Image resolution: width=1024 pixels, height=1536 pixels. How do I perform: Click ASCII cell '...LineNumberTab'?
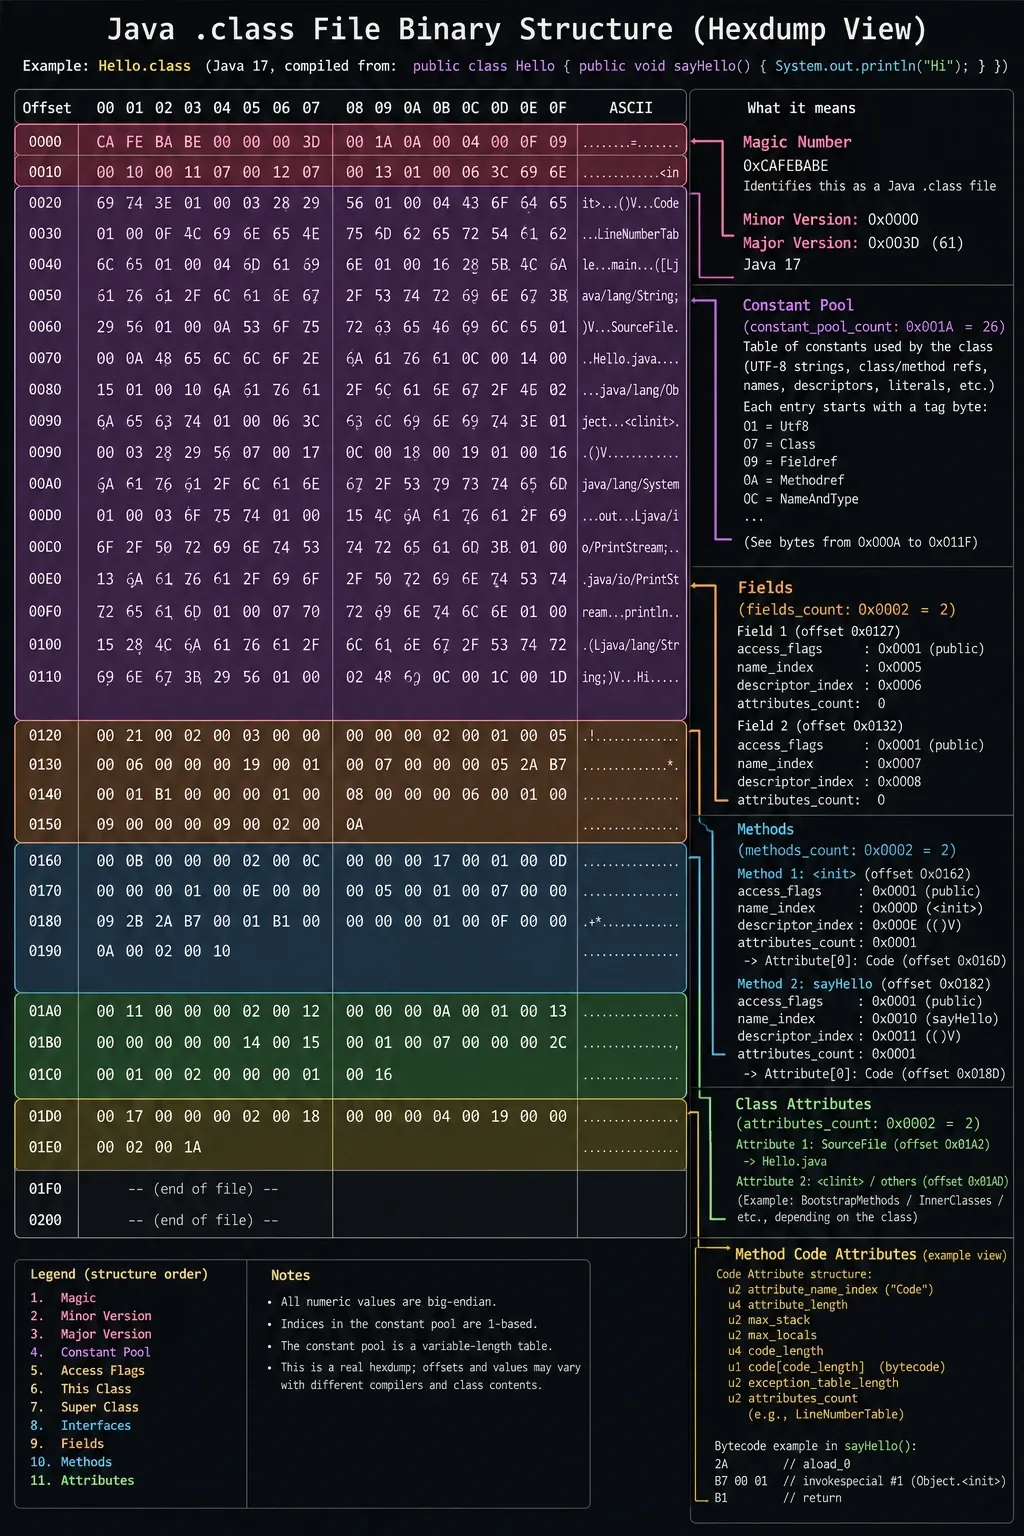(x=630, y=234)
